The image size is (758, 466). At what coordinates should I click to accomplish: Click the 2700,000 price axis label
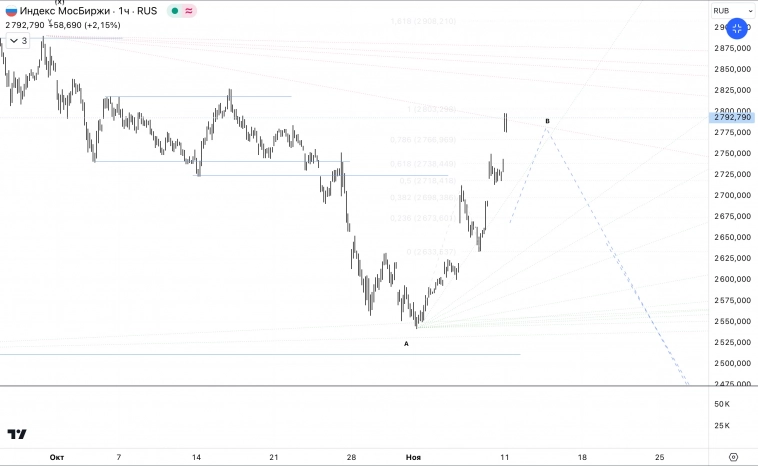click(x=732, y=195)
